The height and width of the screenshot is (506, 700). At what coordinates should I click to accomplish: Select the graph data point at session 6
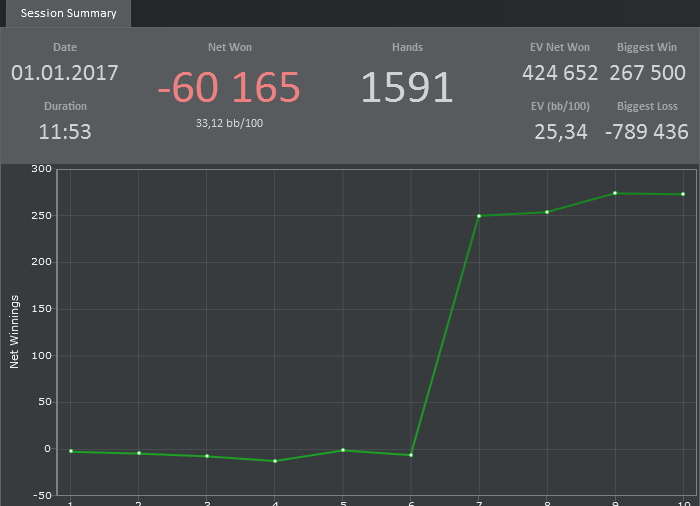411,455
